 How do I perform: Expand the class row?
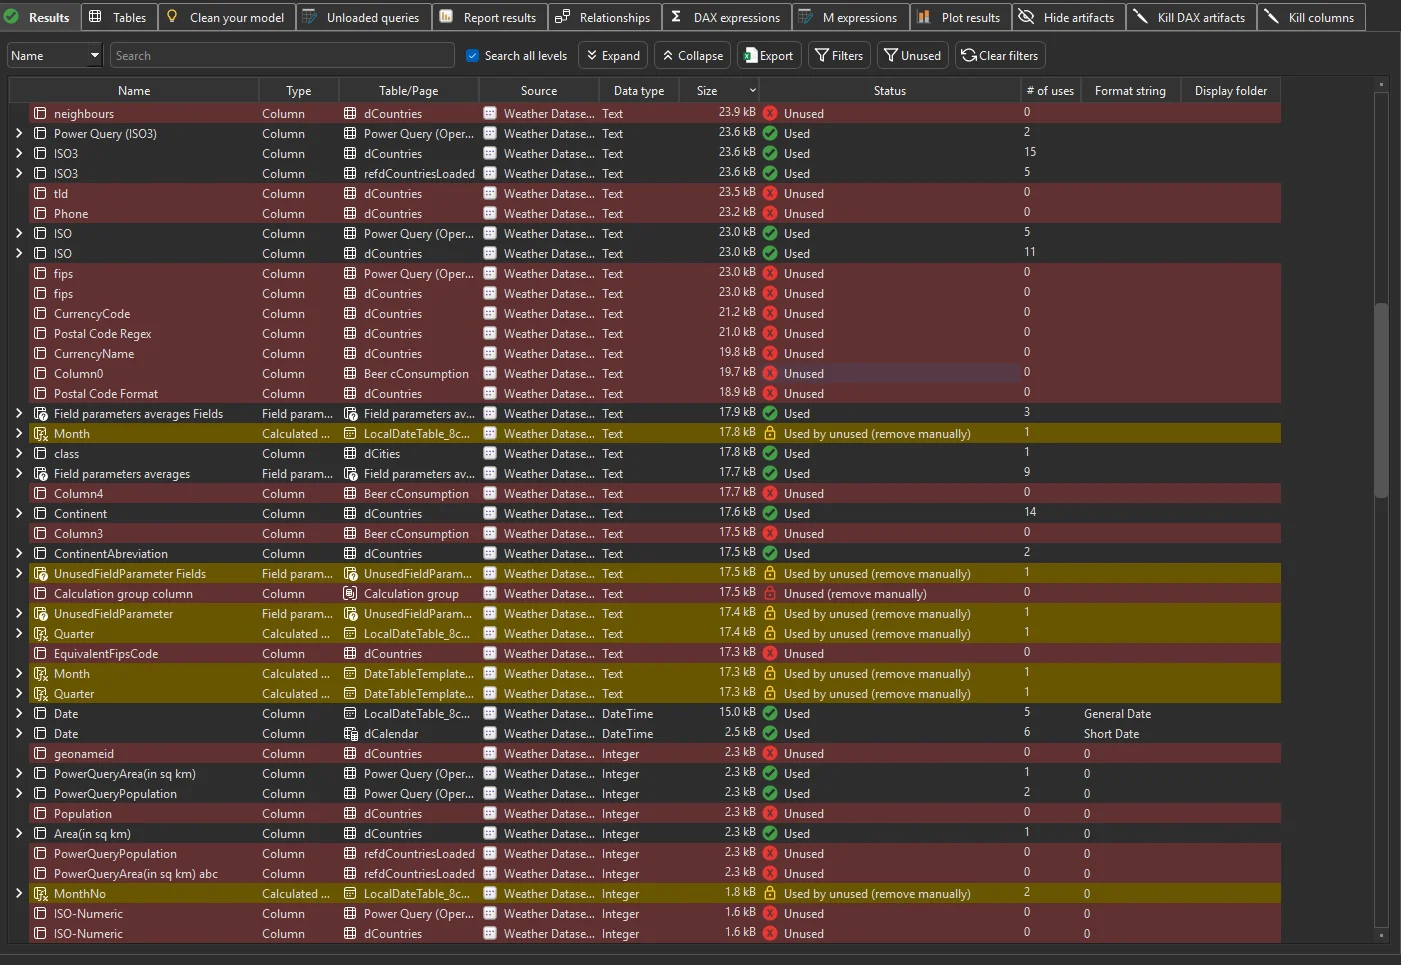coord(19,453)
